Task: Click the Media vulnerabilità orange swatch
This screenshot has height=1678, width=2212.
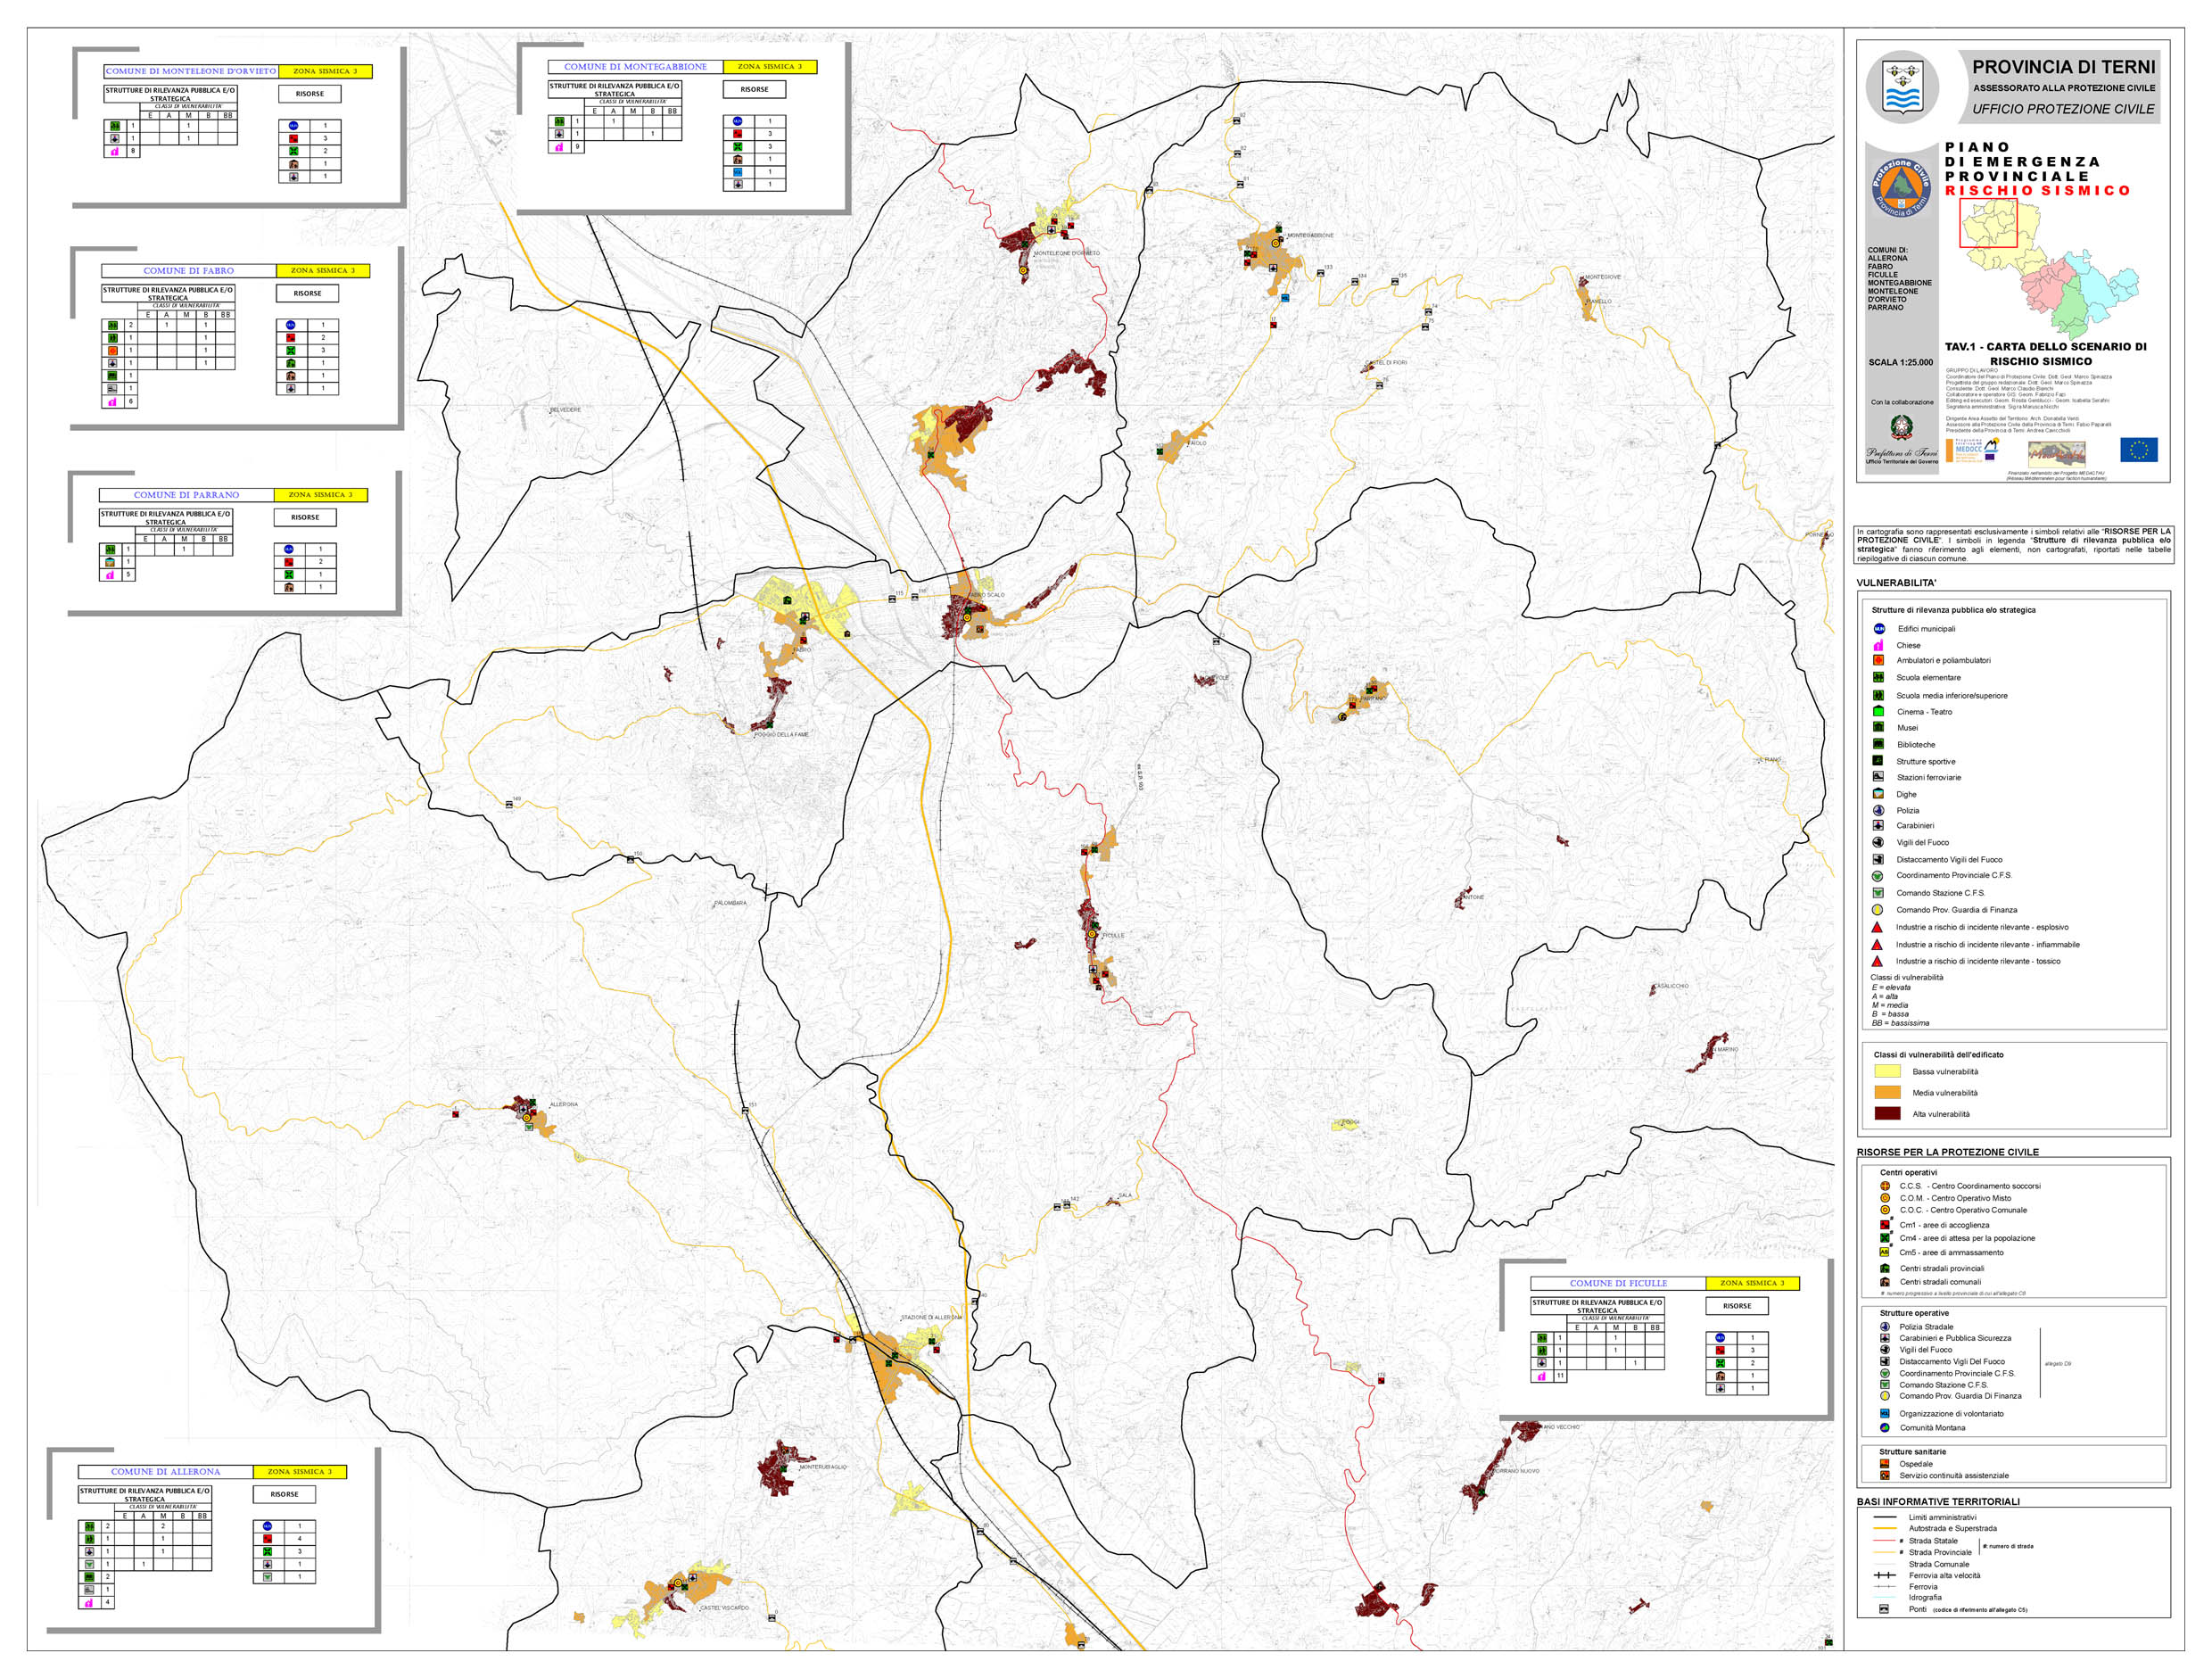Action: [x=1887, y=1093]
